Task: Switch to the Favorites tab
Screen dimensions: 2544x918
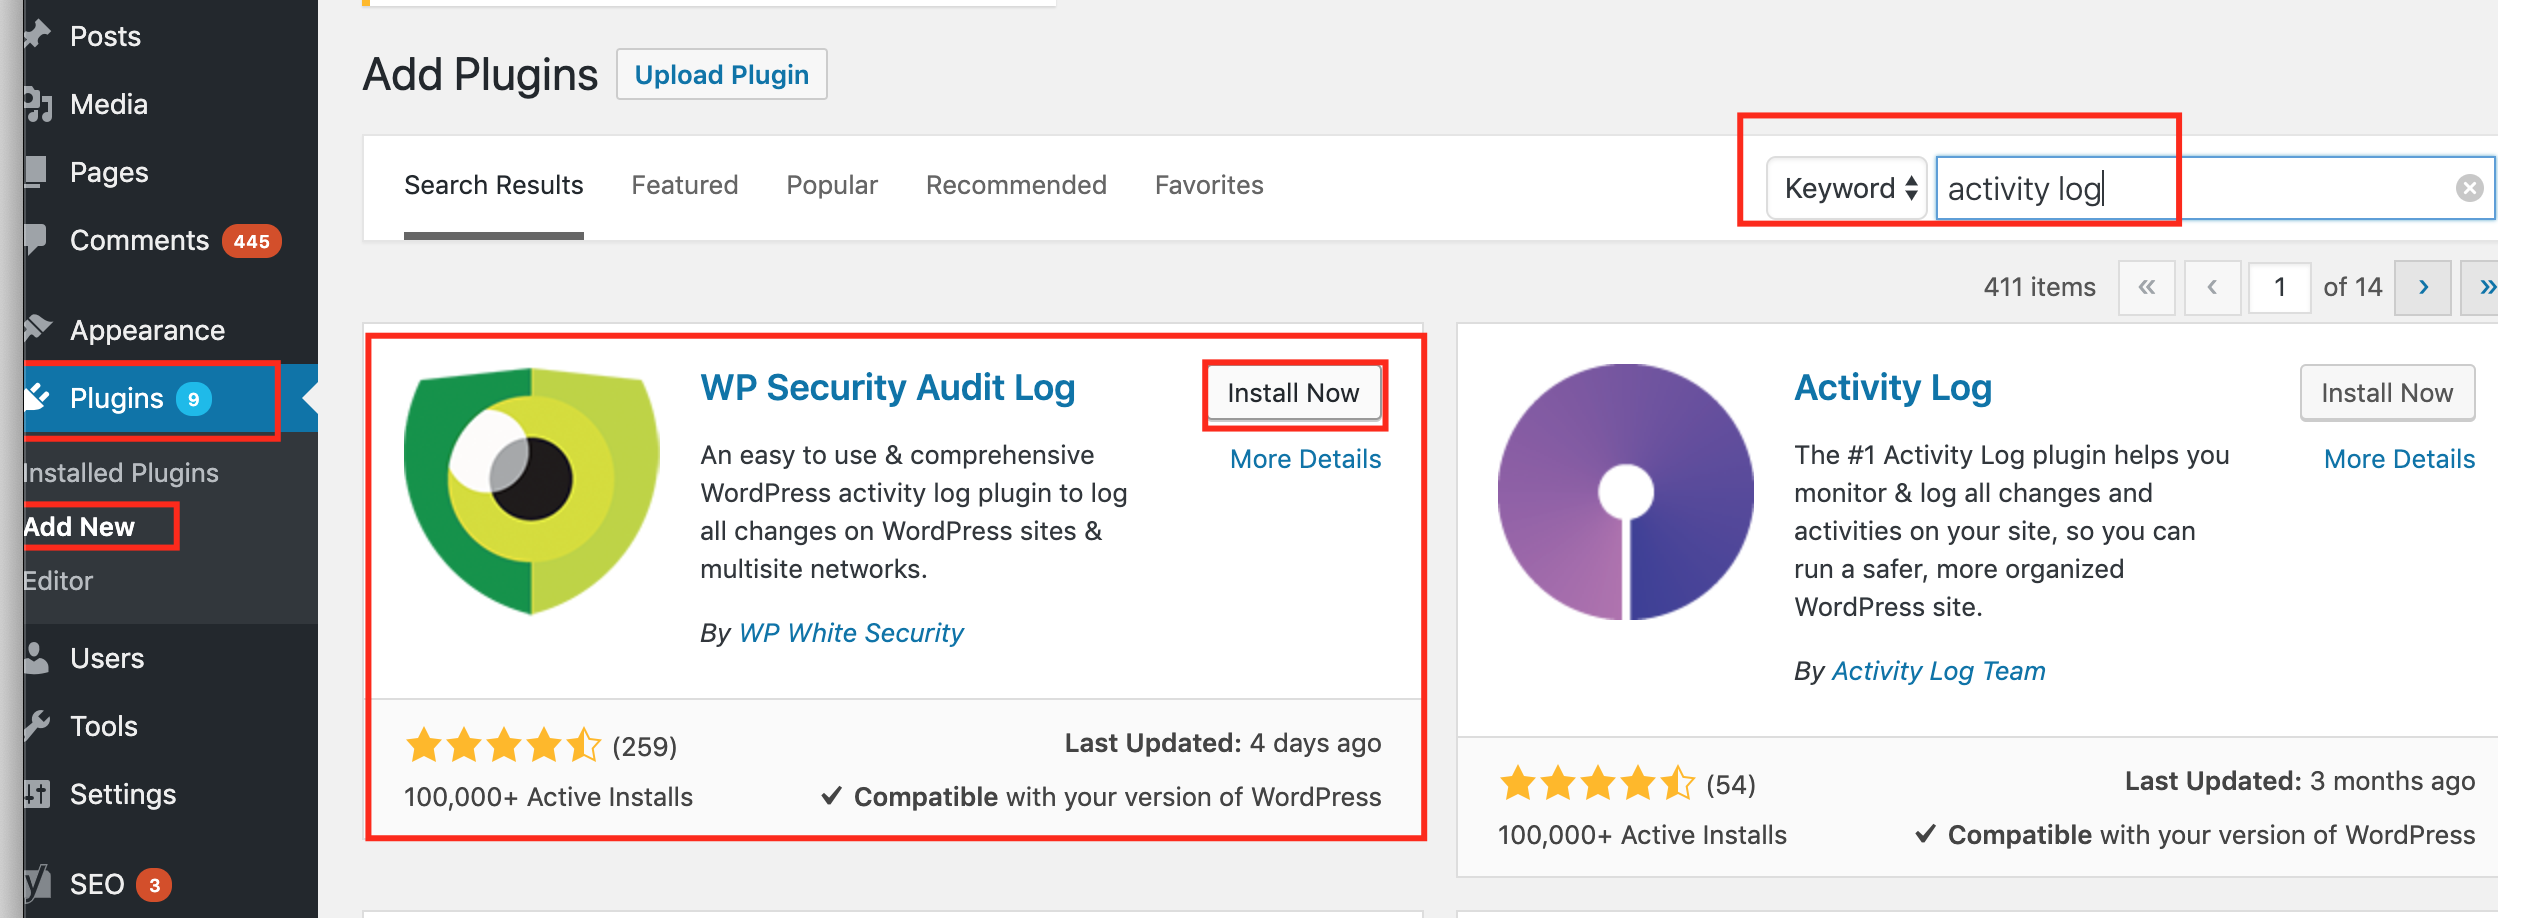Action: tap(1209, 186)
